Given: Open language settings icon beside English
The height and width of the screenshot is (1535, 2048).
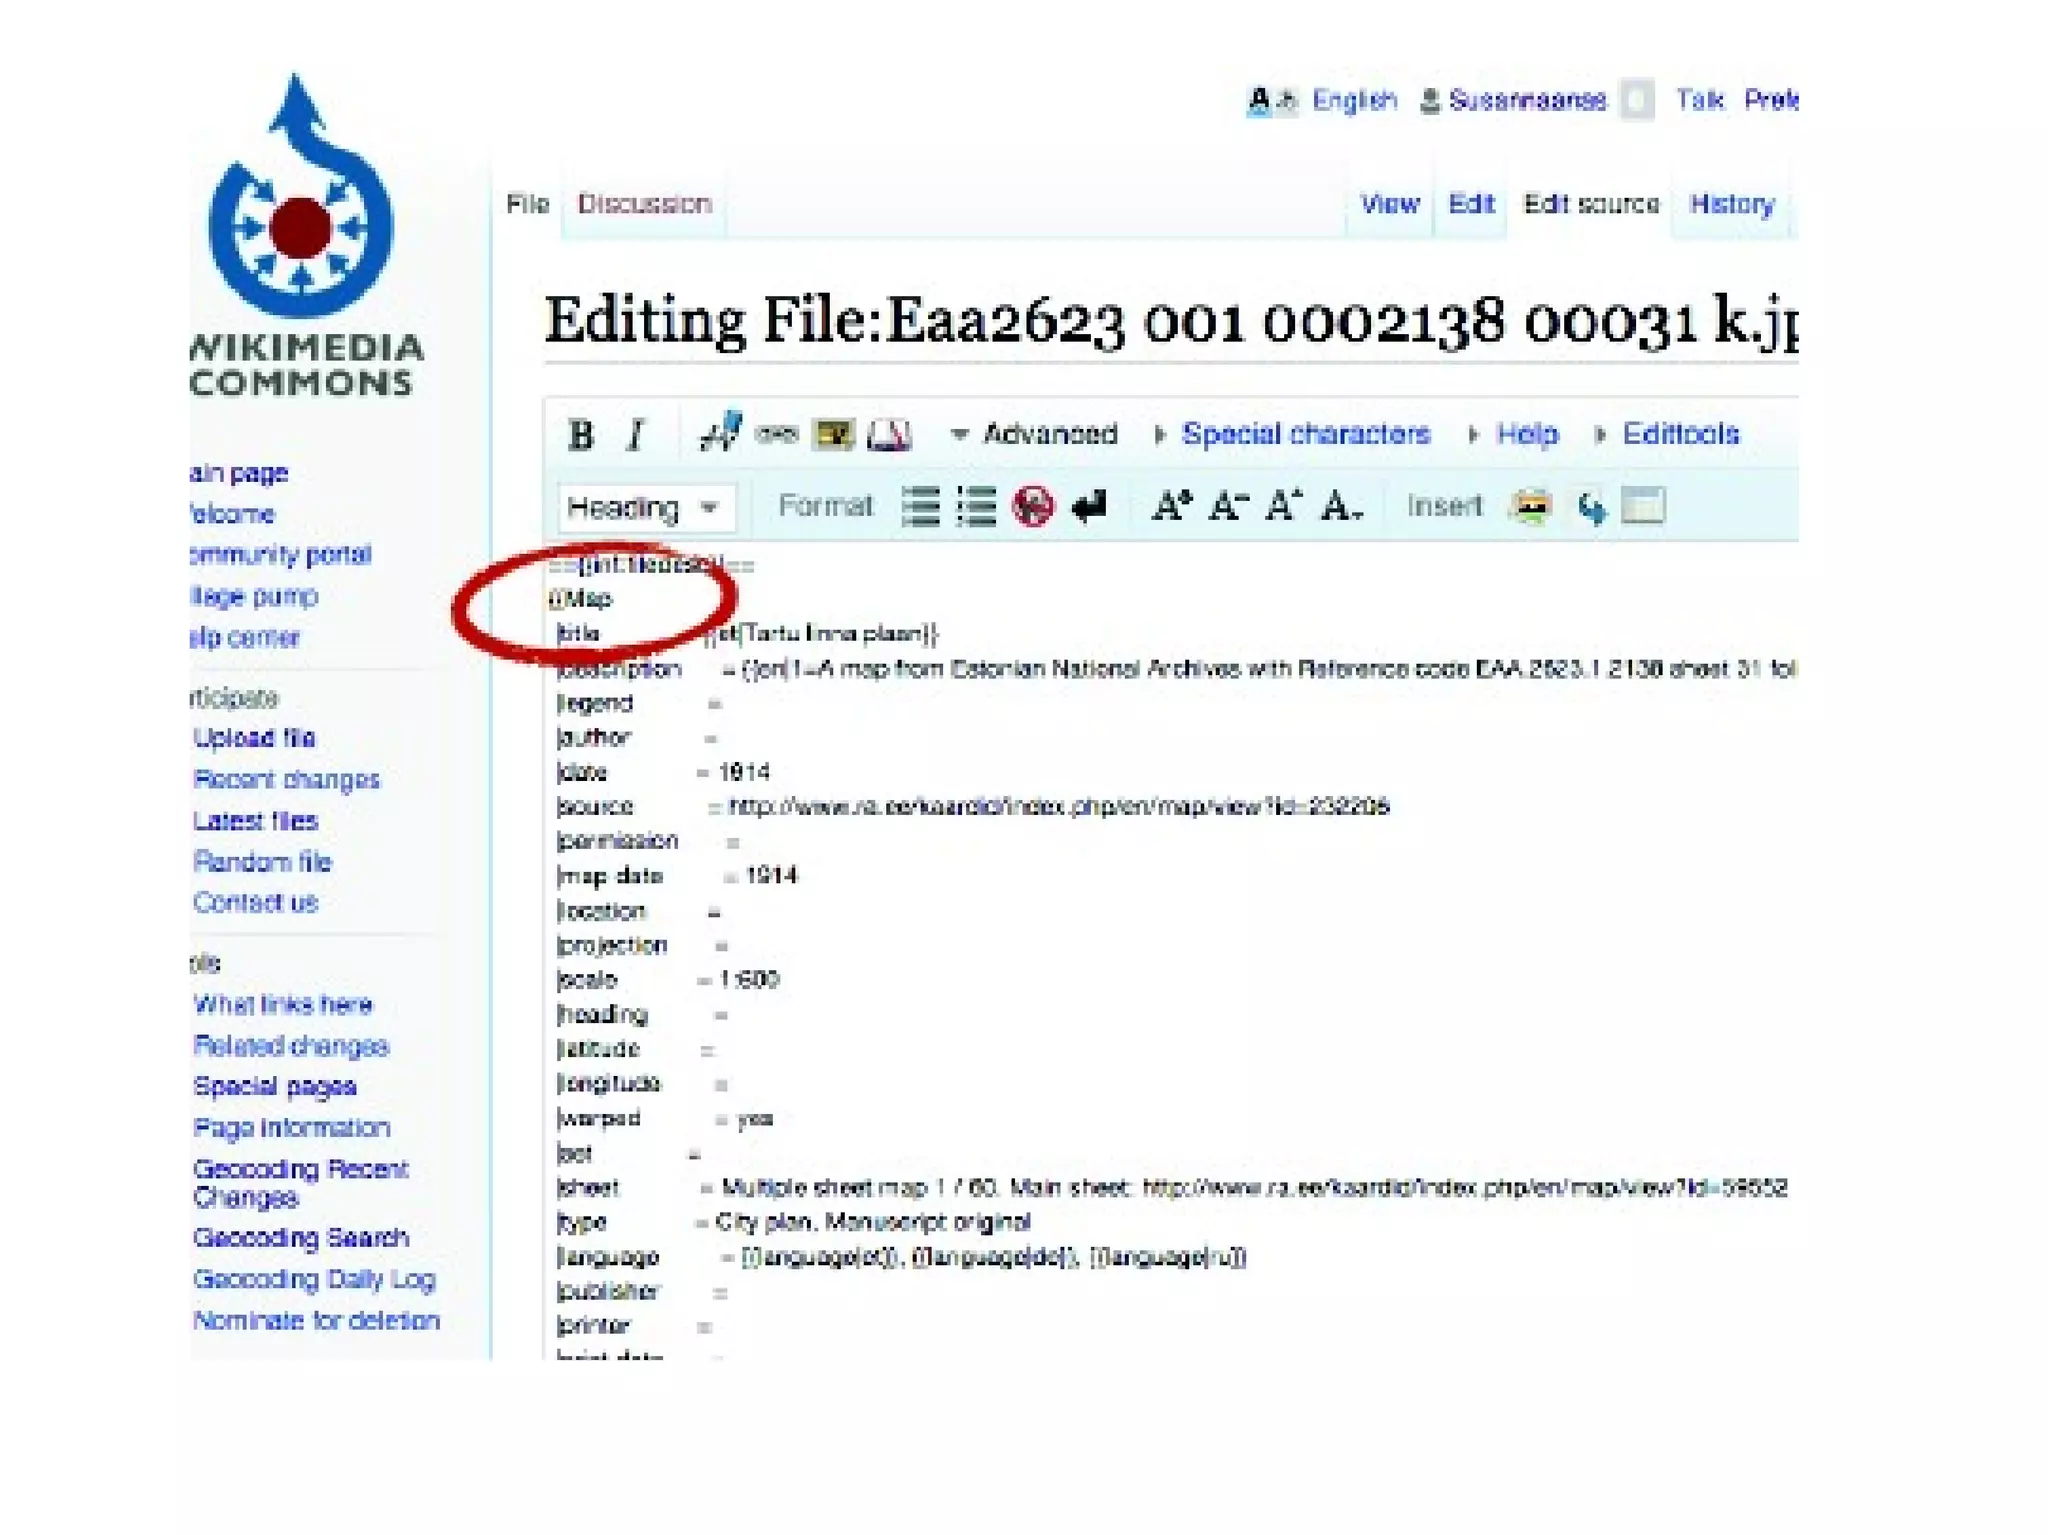Looking at the screenshot, I should [x=1271, y=100].
